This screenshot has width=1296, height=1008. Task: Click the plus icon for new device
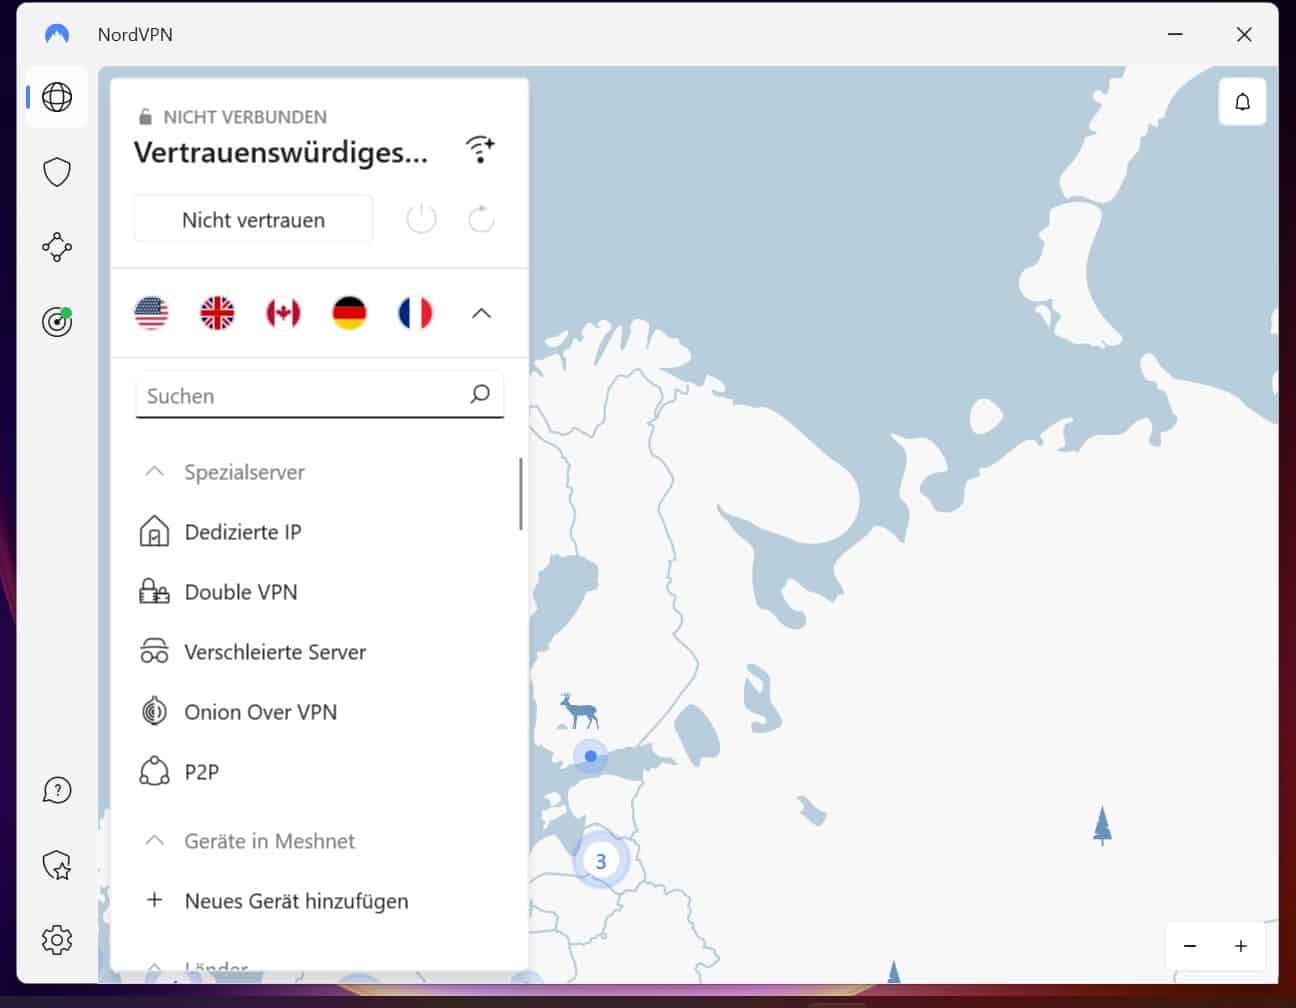click(x=154, y=900)
